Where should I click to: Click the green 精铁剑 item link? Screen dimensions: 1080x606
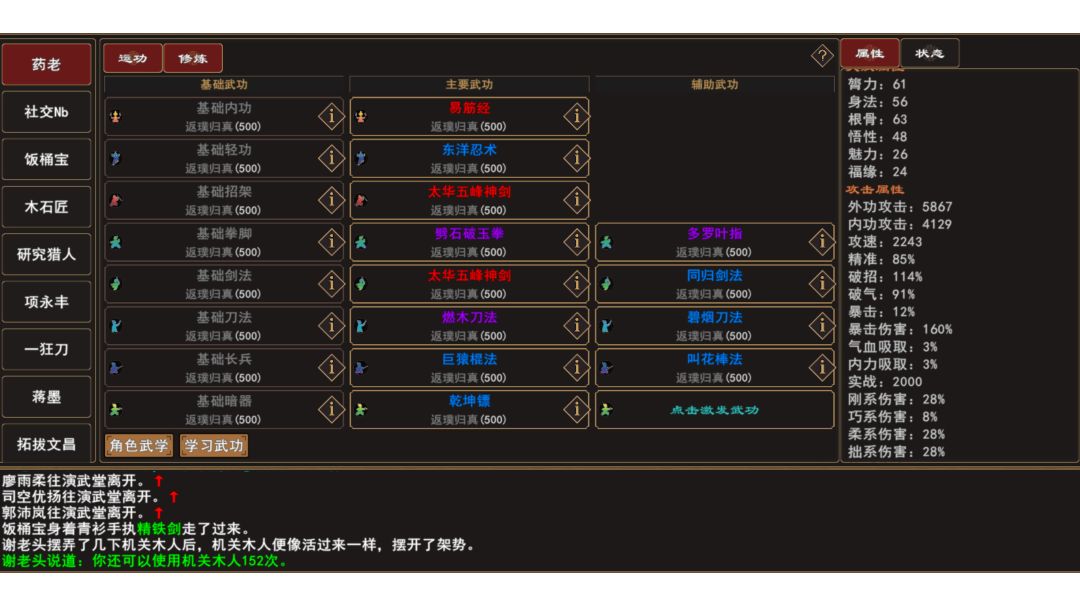(158, 529)
